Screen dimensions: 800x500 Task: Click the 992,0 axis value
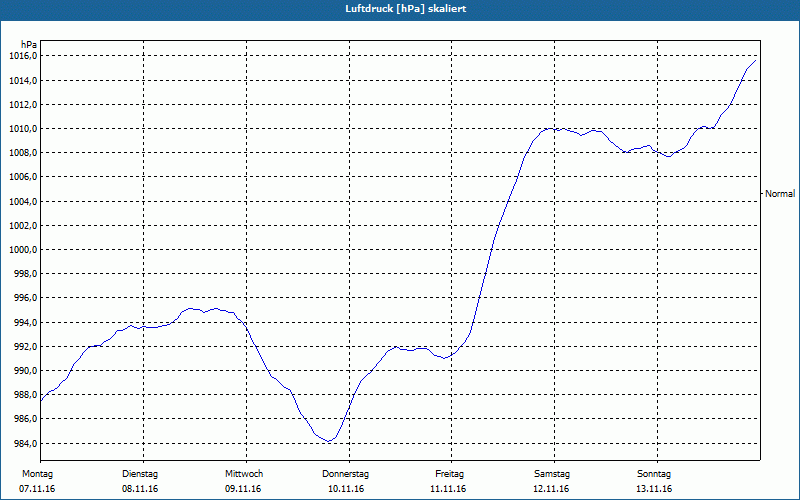point(25,346)
